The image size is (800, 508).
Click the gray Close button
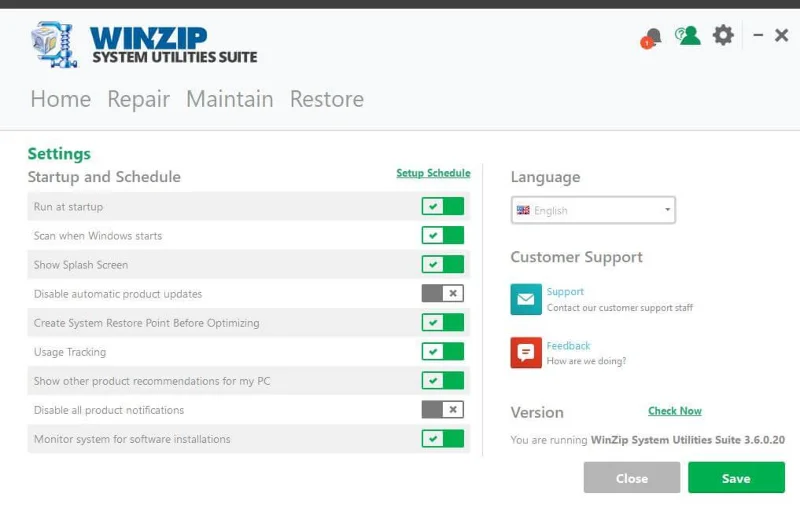tap(632, 478)
